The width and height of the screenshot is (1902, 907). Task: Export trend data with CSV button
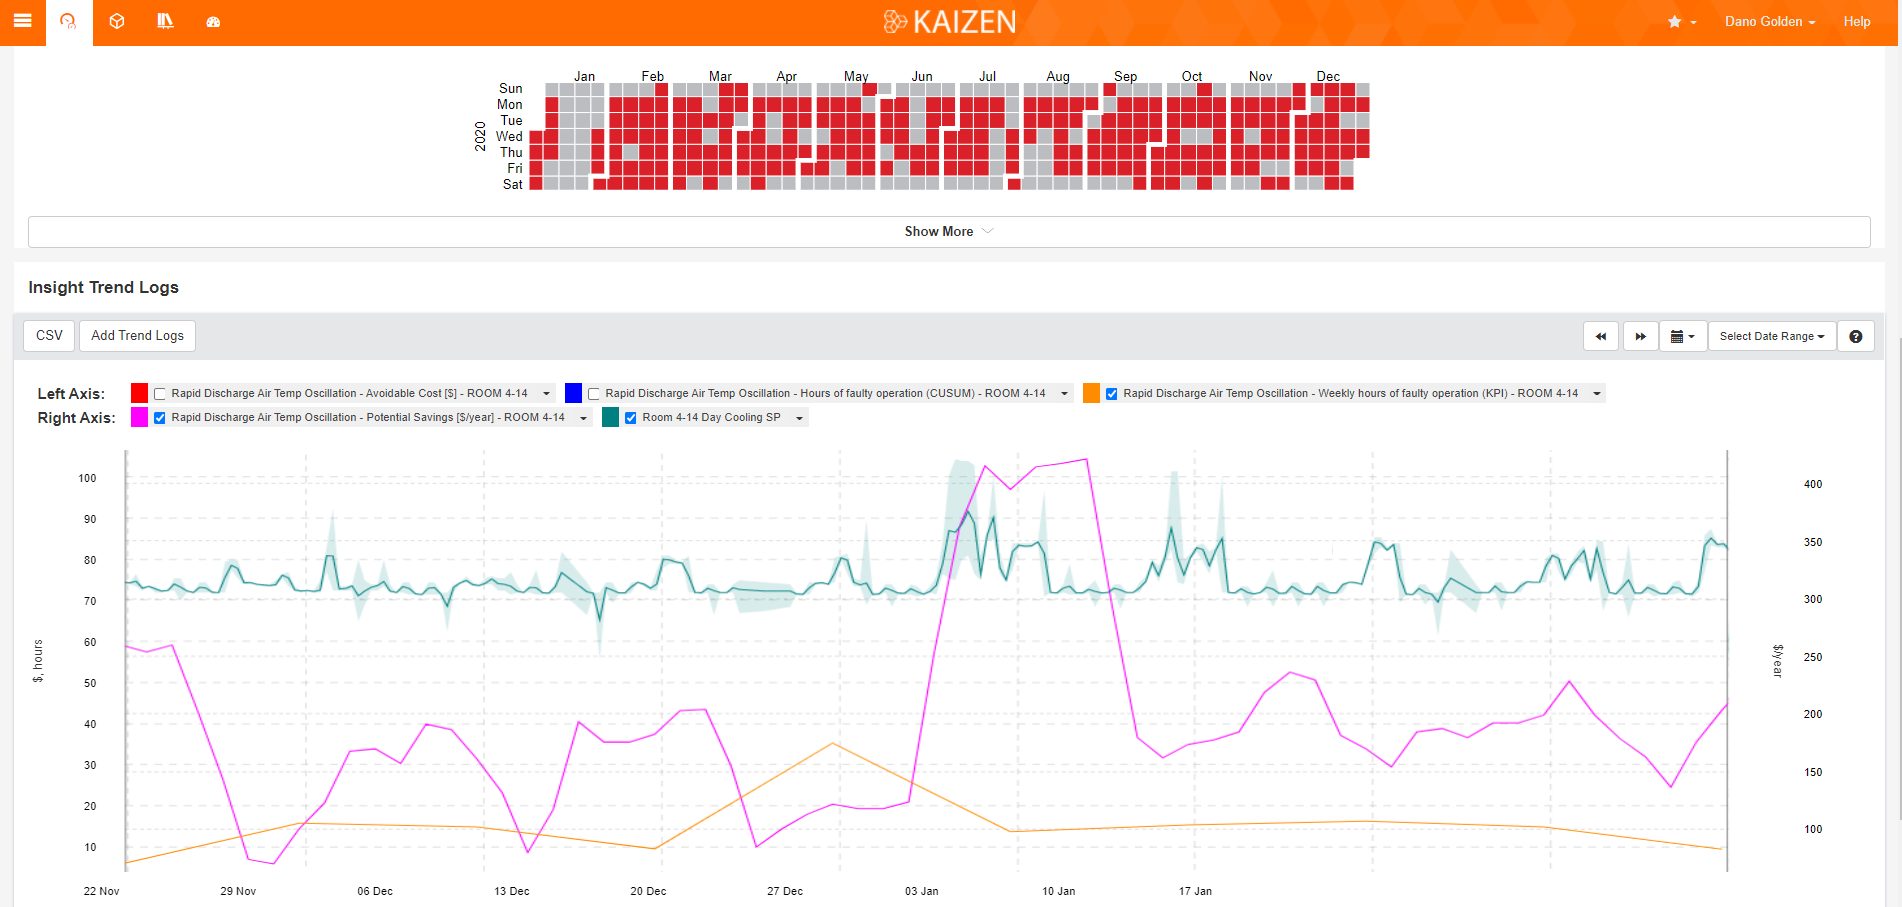(49, 335)
